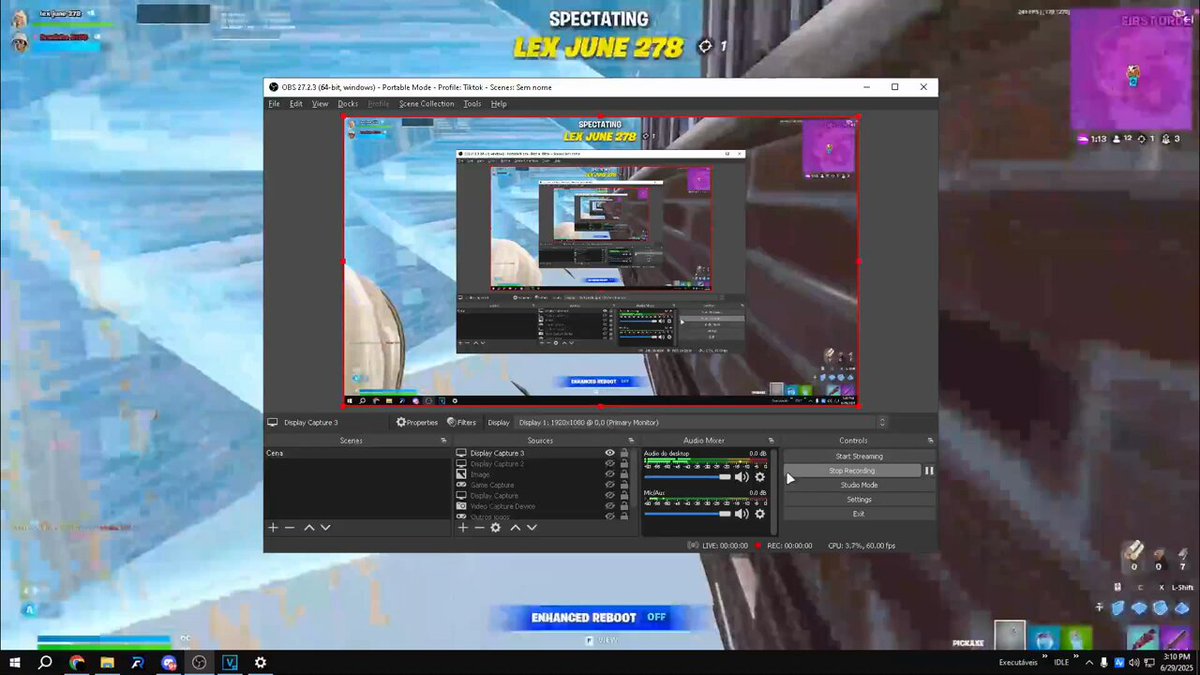Show hidden system tray icons

1089,662
